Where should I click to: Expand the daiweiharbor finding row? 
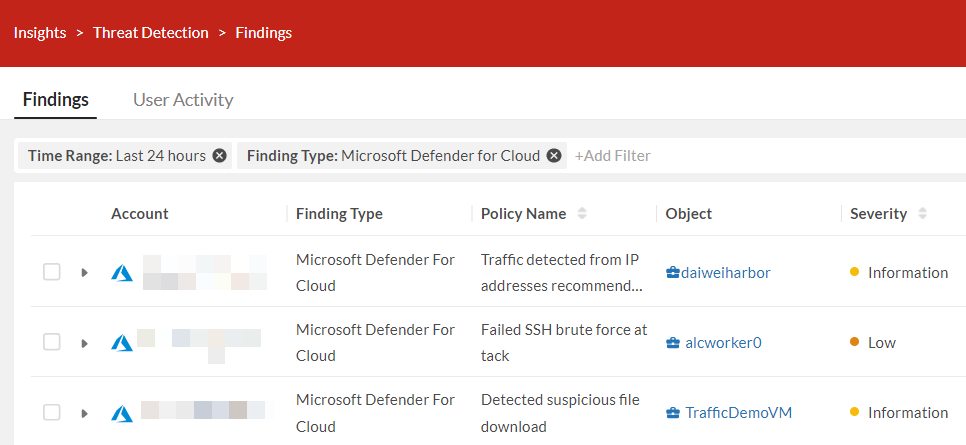tap(85, 272)
